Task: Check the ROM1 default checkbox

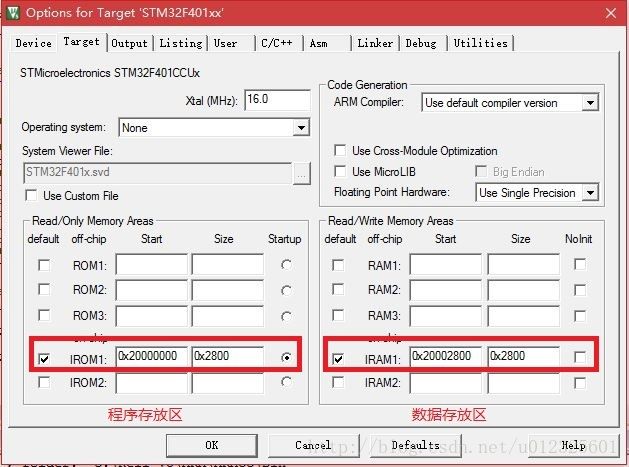Action: 44,265
